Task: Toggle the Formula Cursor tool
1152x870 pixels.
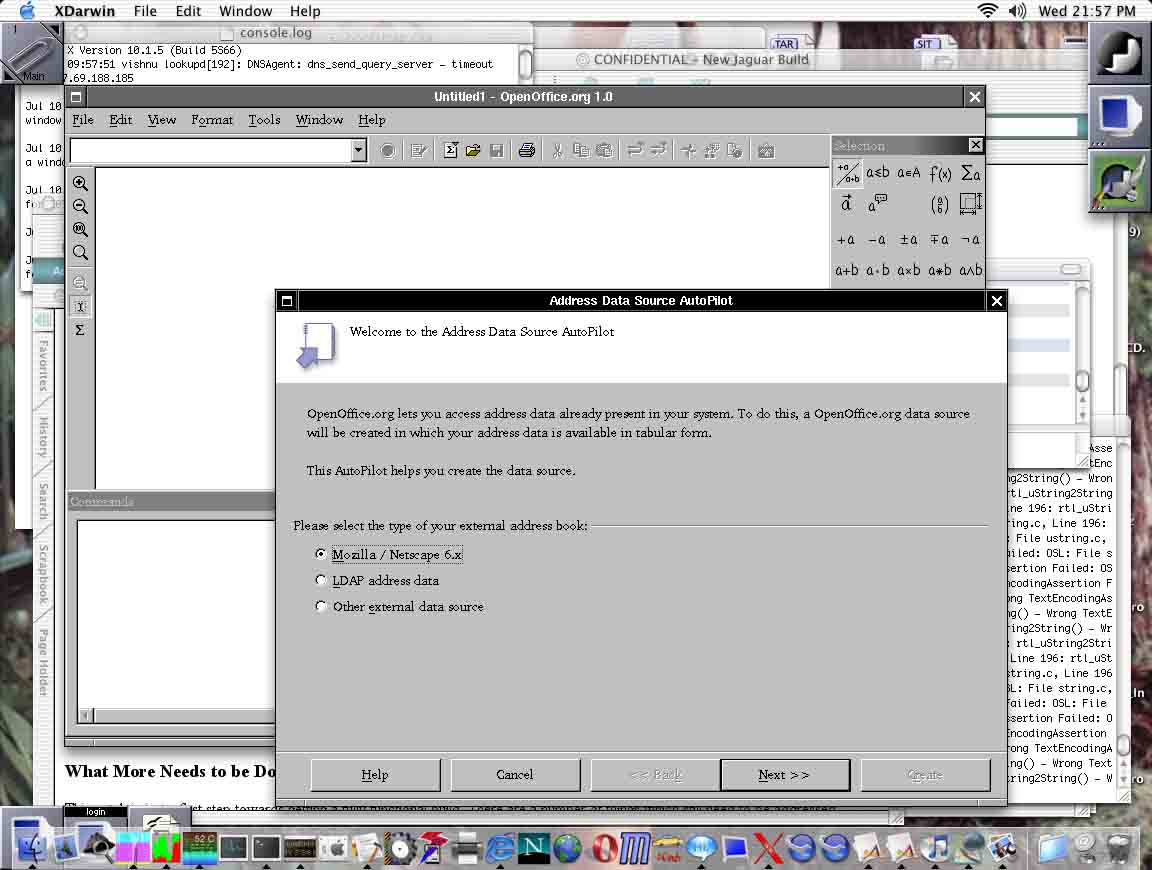Action: pos(80,306)
